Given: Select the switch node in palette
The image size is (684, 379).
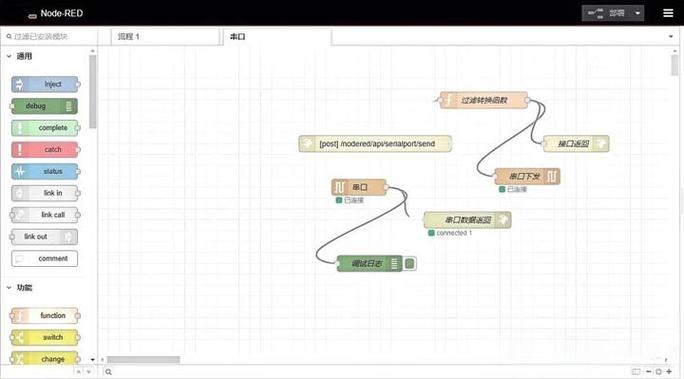Looking at the screenshot, I should click(45, 337).
